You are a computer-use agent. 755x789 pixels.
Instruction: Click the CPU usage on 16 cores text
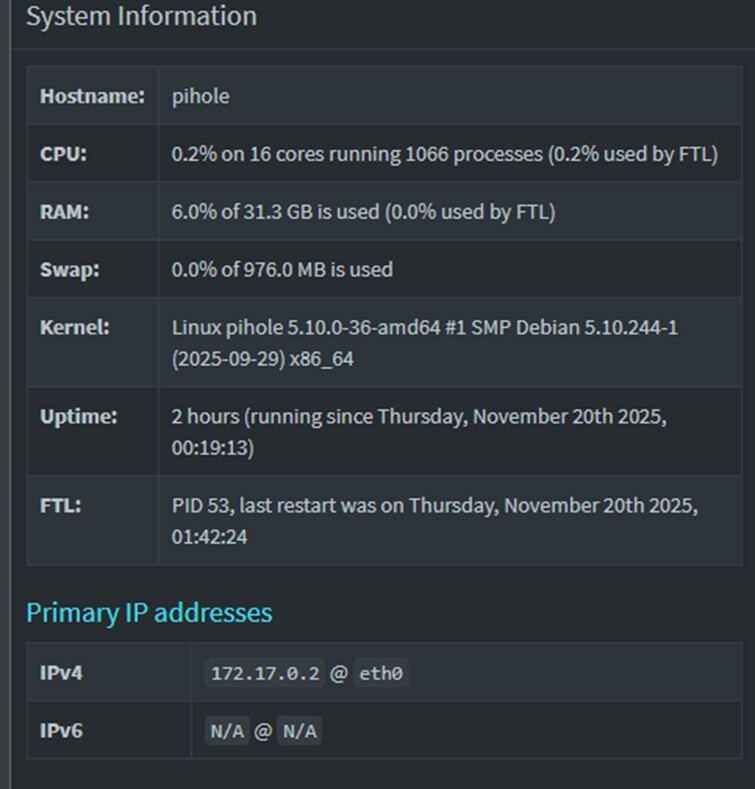click(x=444, y=155)
